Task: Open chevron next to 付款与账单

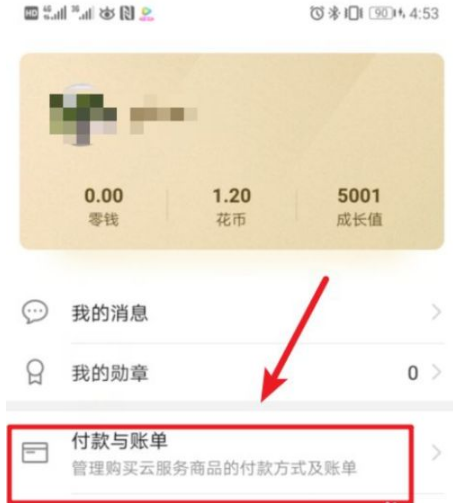Action: (x=436, y=453)
